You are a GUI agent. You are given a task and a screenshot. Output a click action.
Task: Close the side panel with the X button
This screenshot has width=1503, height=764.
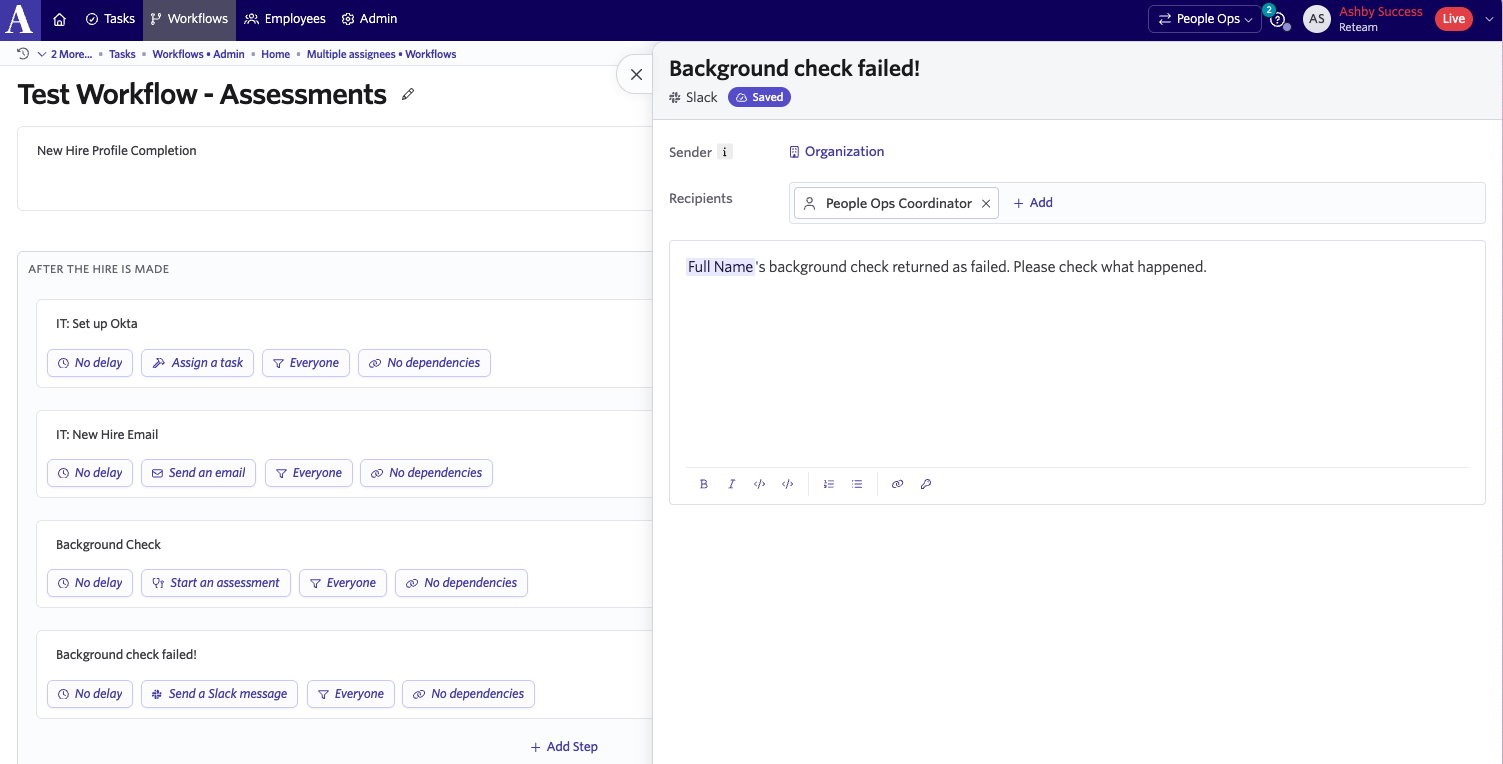636,75
